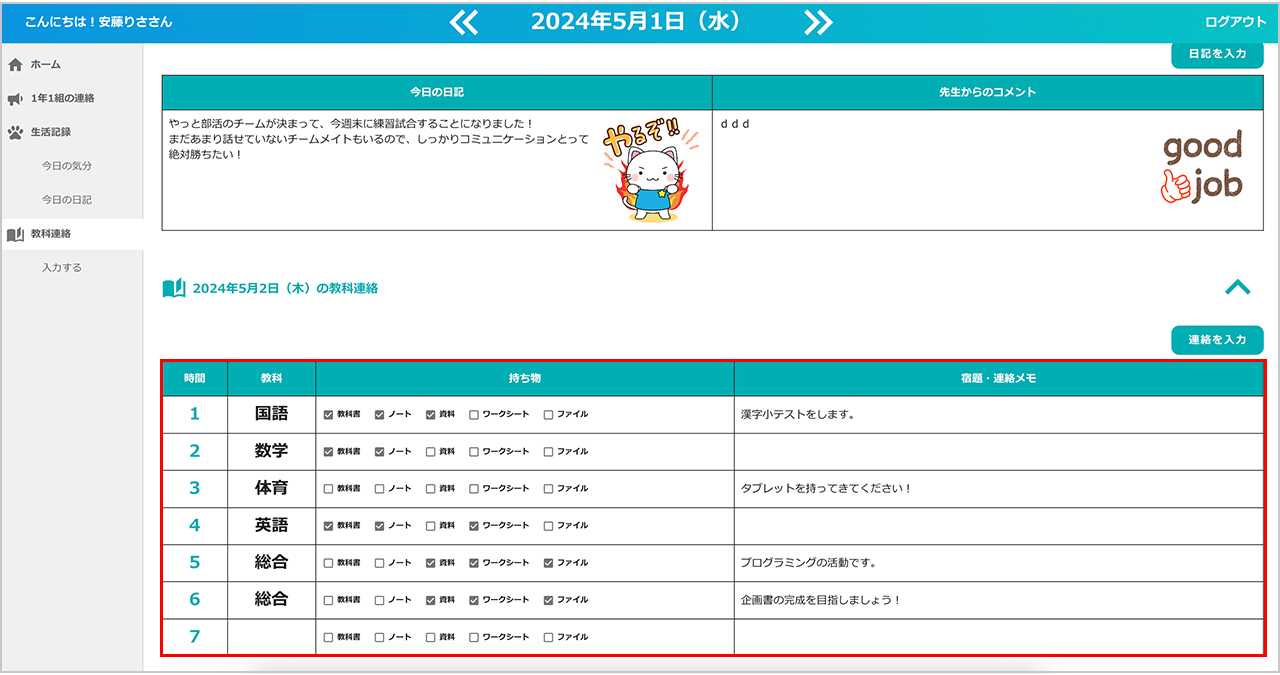Click ログアウト link in header

pos(1235,22)
